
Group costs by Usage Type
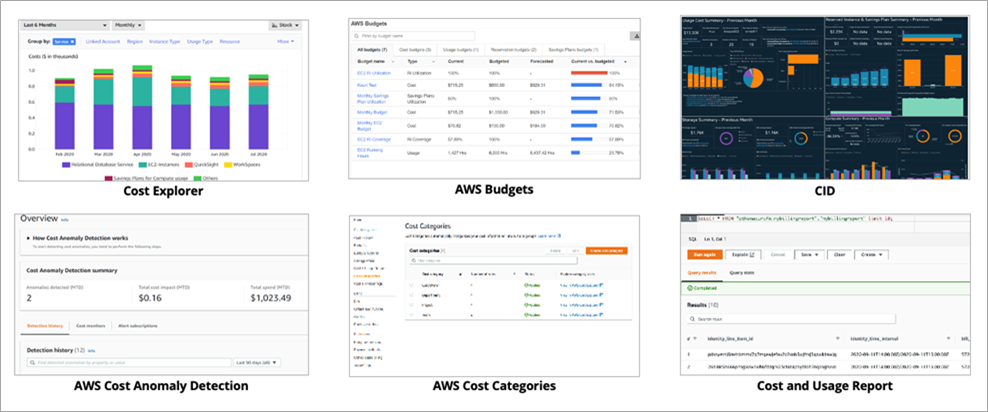[x=200, y=42]
